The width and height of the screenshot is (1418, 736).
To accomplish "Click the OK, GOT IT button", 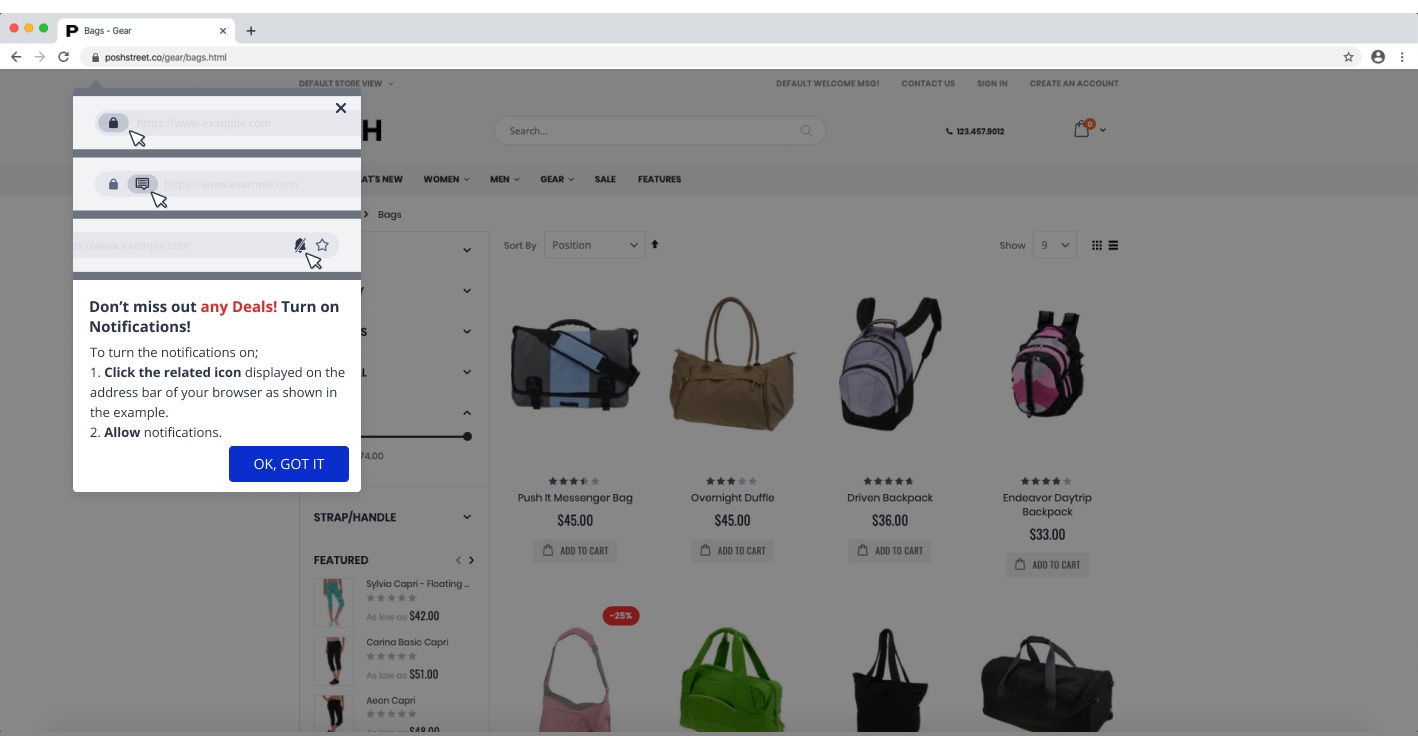I will 289,464.
